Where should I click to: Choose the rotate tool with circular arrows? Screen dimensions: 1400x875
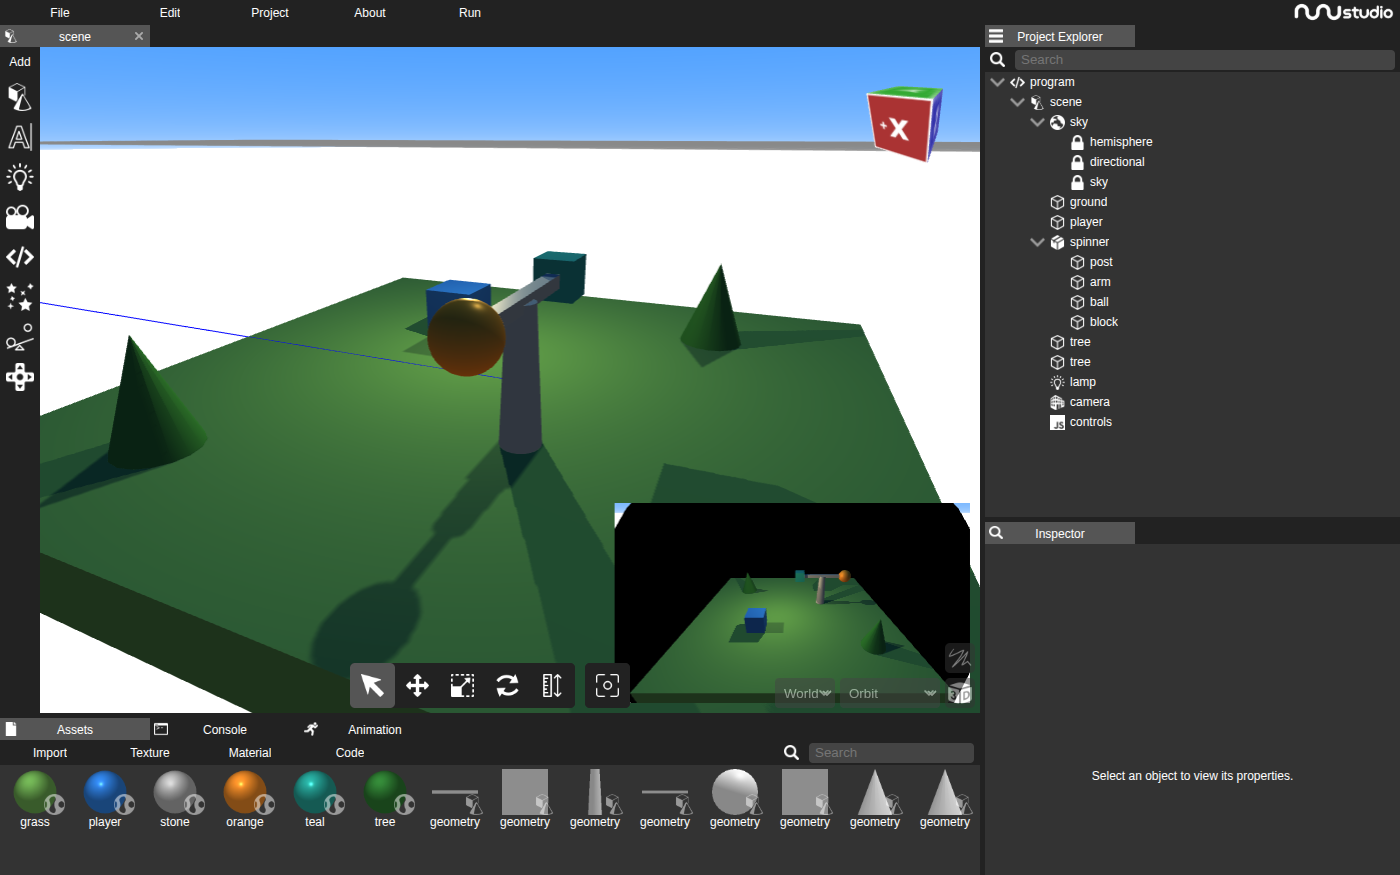[x=507, y=685]
